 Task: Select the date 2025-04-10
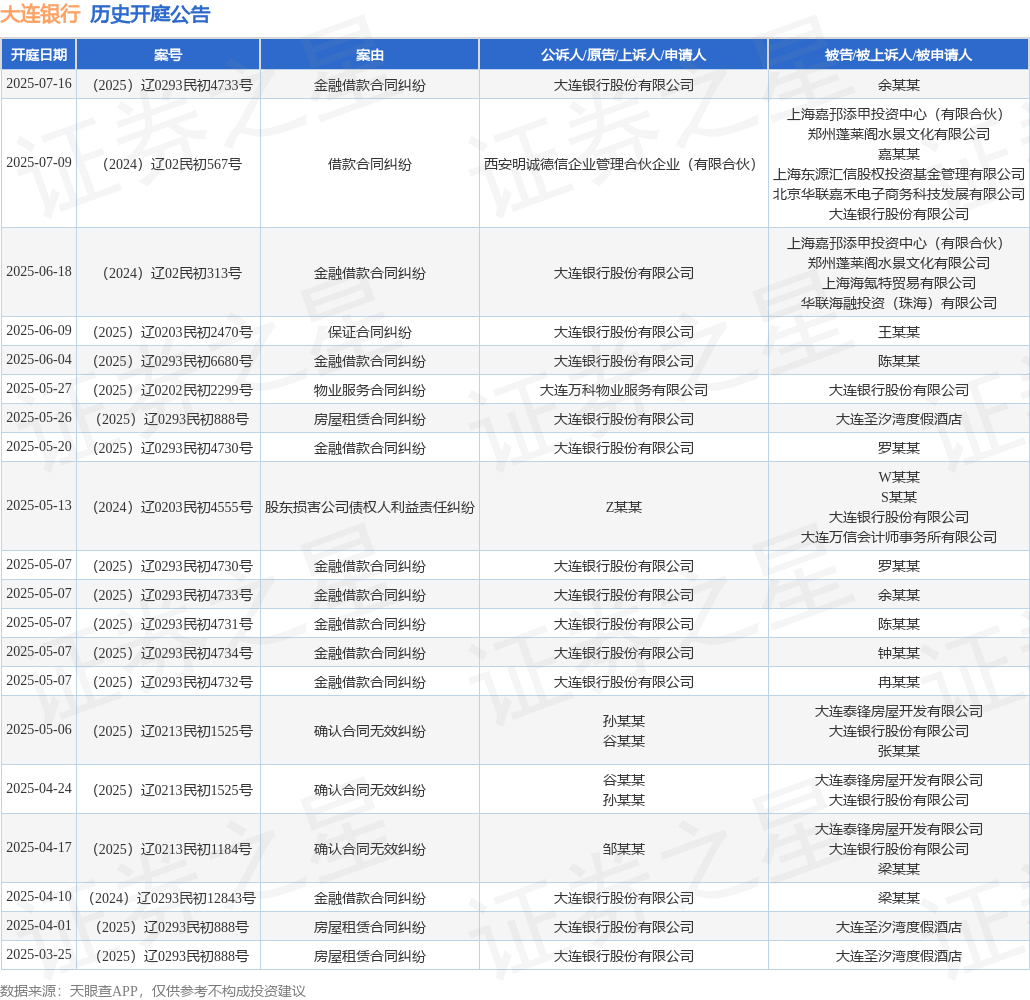(x=39, y=897)
